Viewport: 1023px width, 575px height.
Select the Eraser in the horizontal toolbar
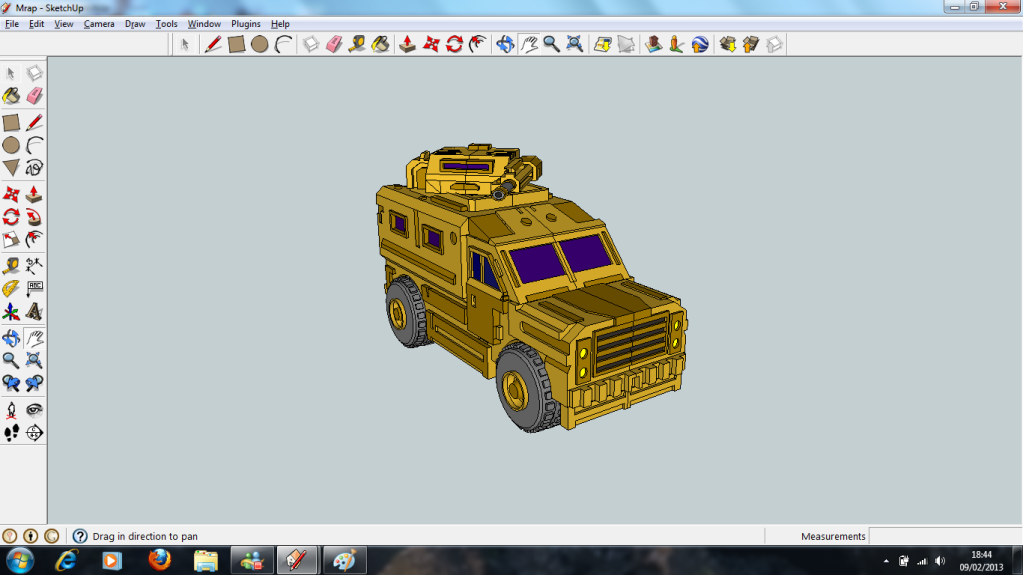[334, 44]
